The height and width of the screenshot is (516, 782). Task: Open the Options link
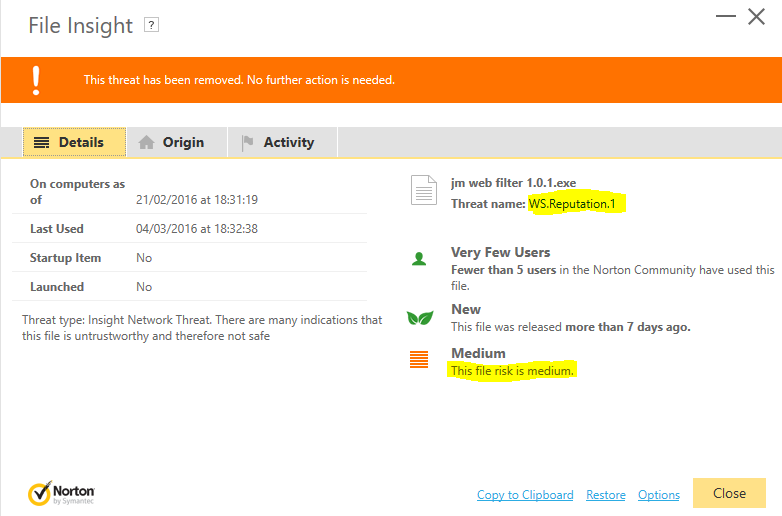[x=659, y=495]
